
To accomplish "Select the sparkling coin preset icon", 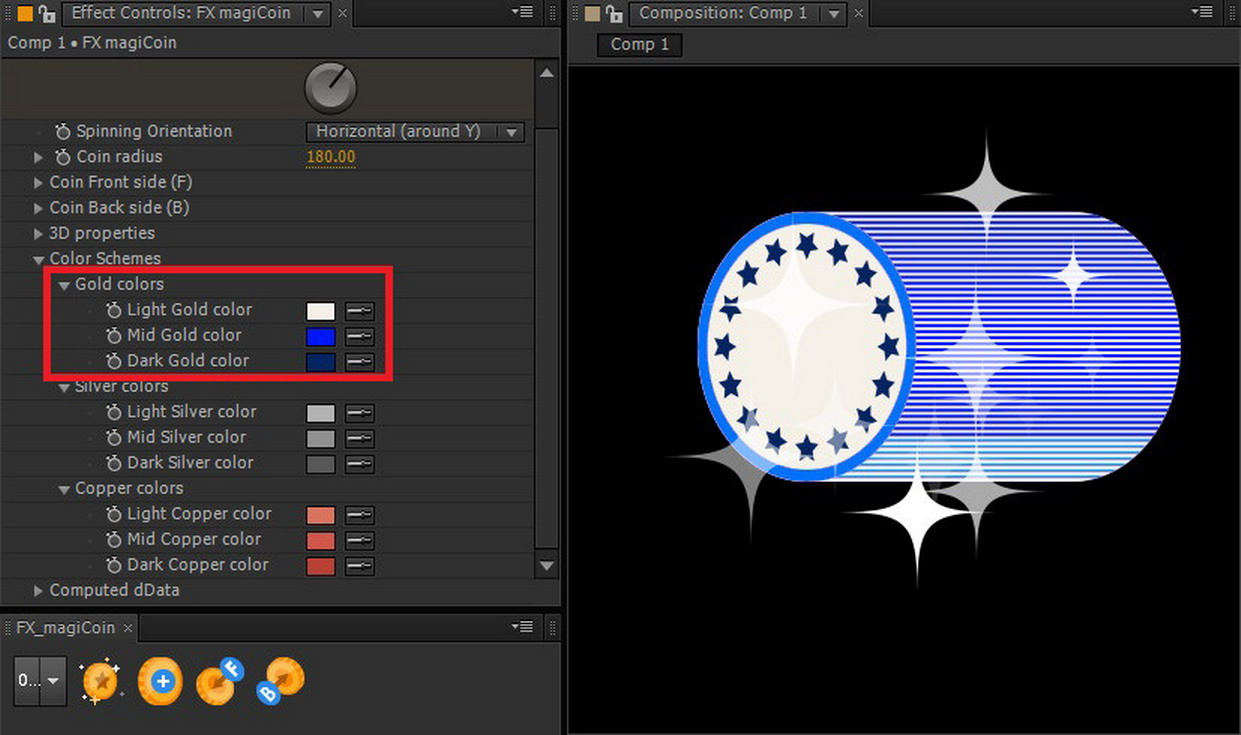I will [x=100, y=681].
